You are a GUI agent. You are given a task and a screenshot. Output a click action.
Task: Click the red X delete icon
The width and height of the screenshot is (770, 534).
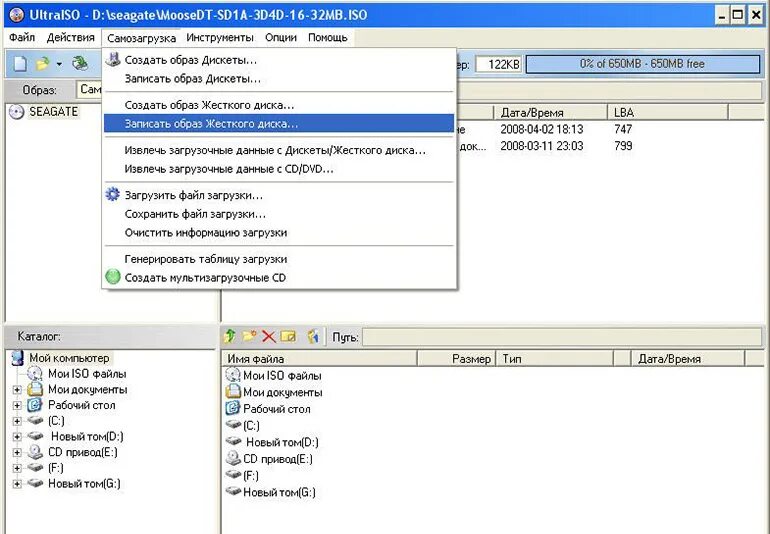[269, 337]
